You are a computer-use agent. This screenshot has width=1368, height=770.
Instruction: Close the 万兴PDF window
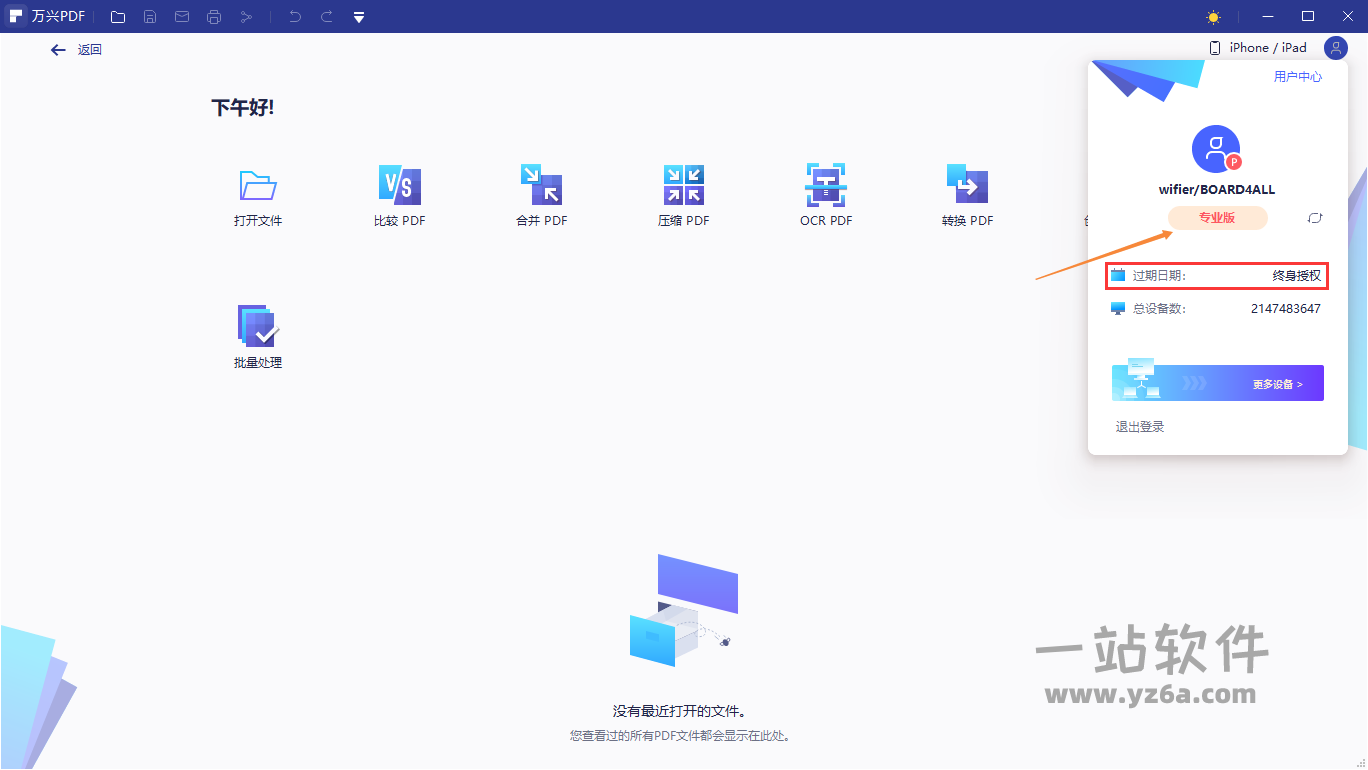pyautogui.click(x=1346, y=16)
